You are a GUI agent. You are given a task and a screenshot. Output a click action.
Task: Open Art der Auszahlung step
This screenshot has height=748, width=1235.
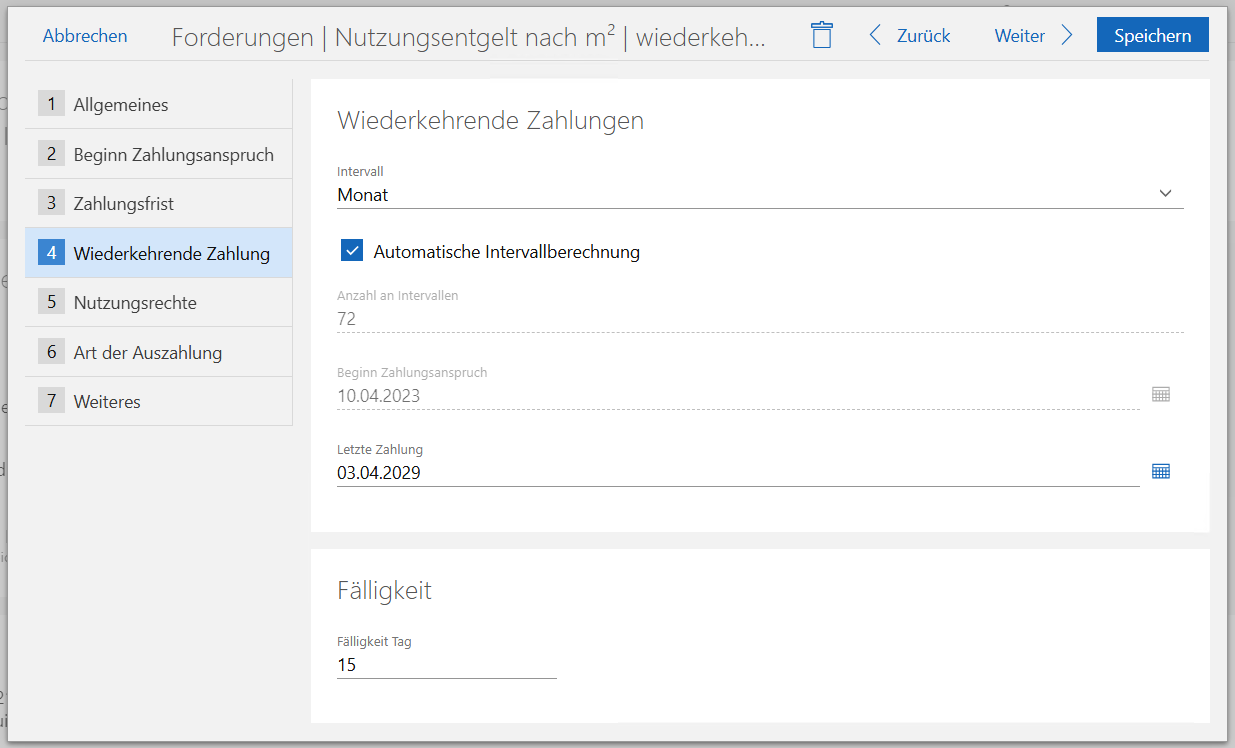tap(147, 352)
